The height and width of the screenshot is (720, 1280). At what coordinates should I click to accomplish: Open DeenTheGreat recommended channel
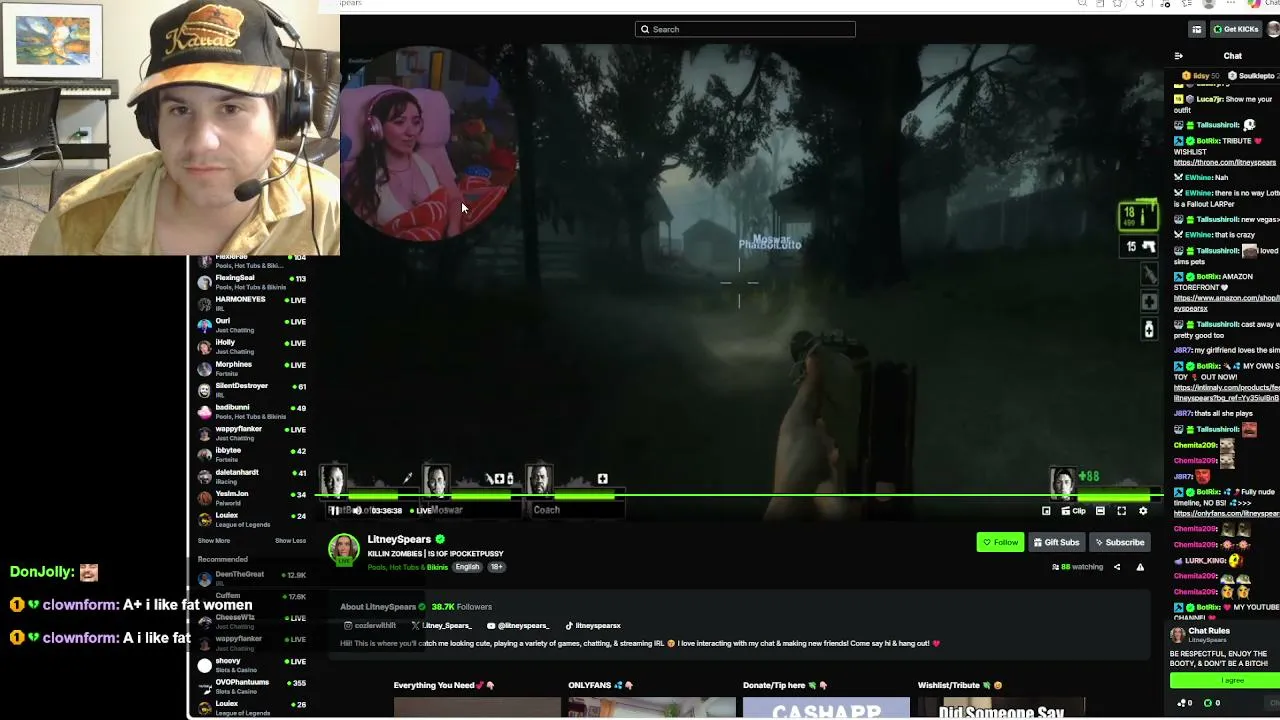252,578
